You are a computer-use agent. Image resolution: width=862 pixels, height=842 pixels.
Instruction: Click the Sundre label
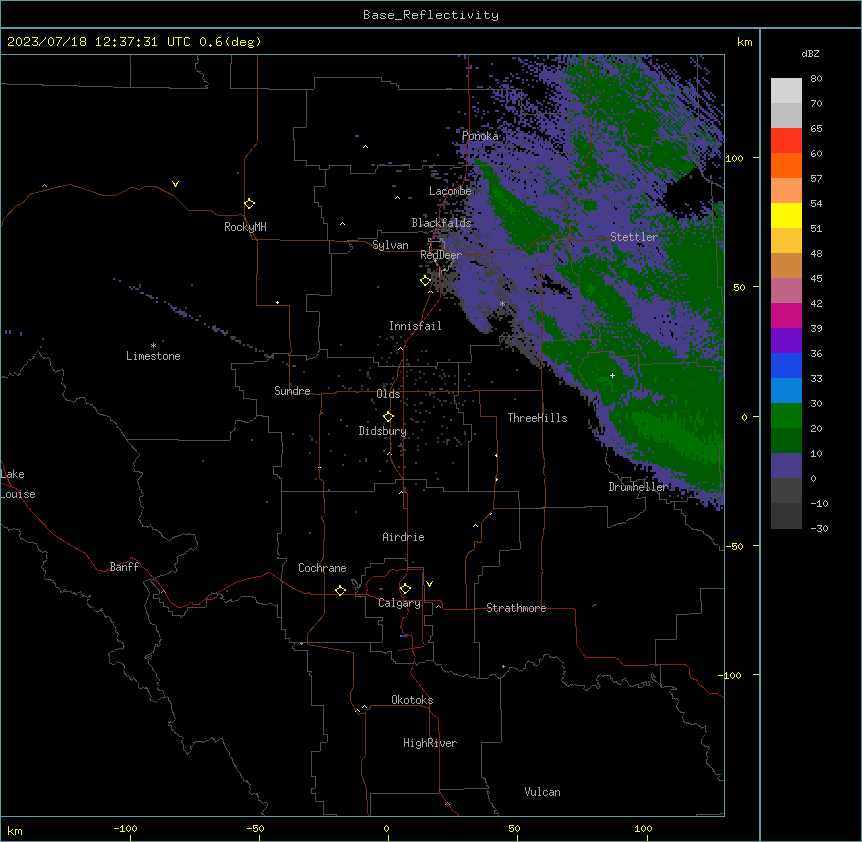click(x=292, y=391)
